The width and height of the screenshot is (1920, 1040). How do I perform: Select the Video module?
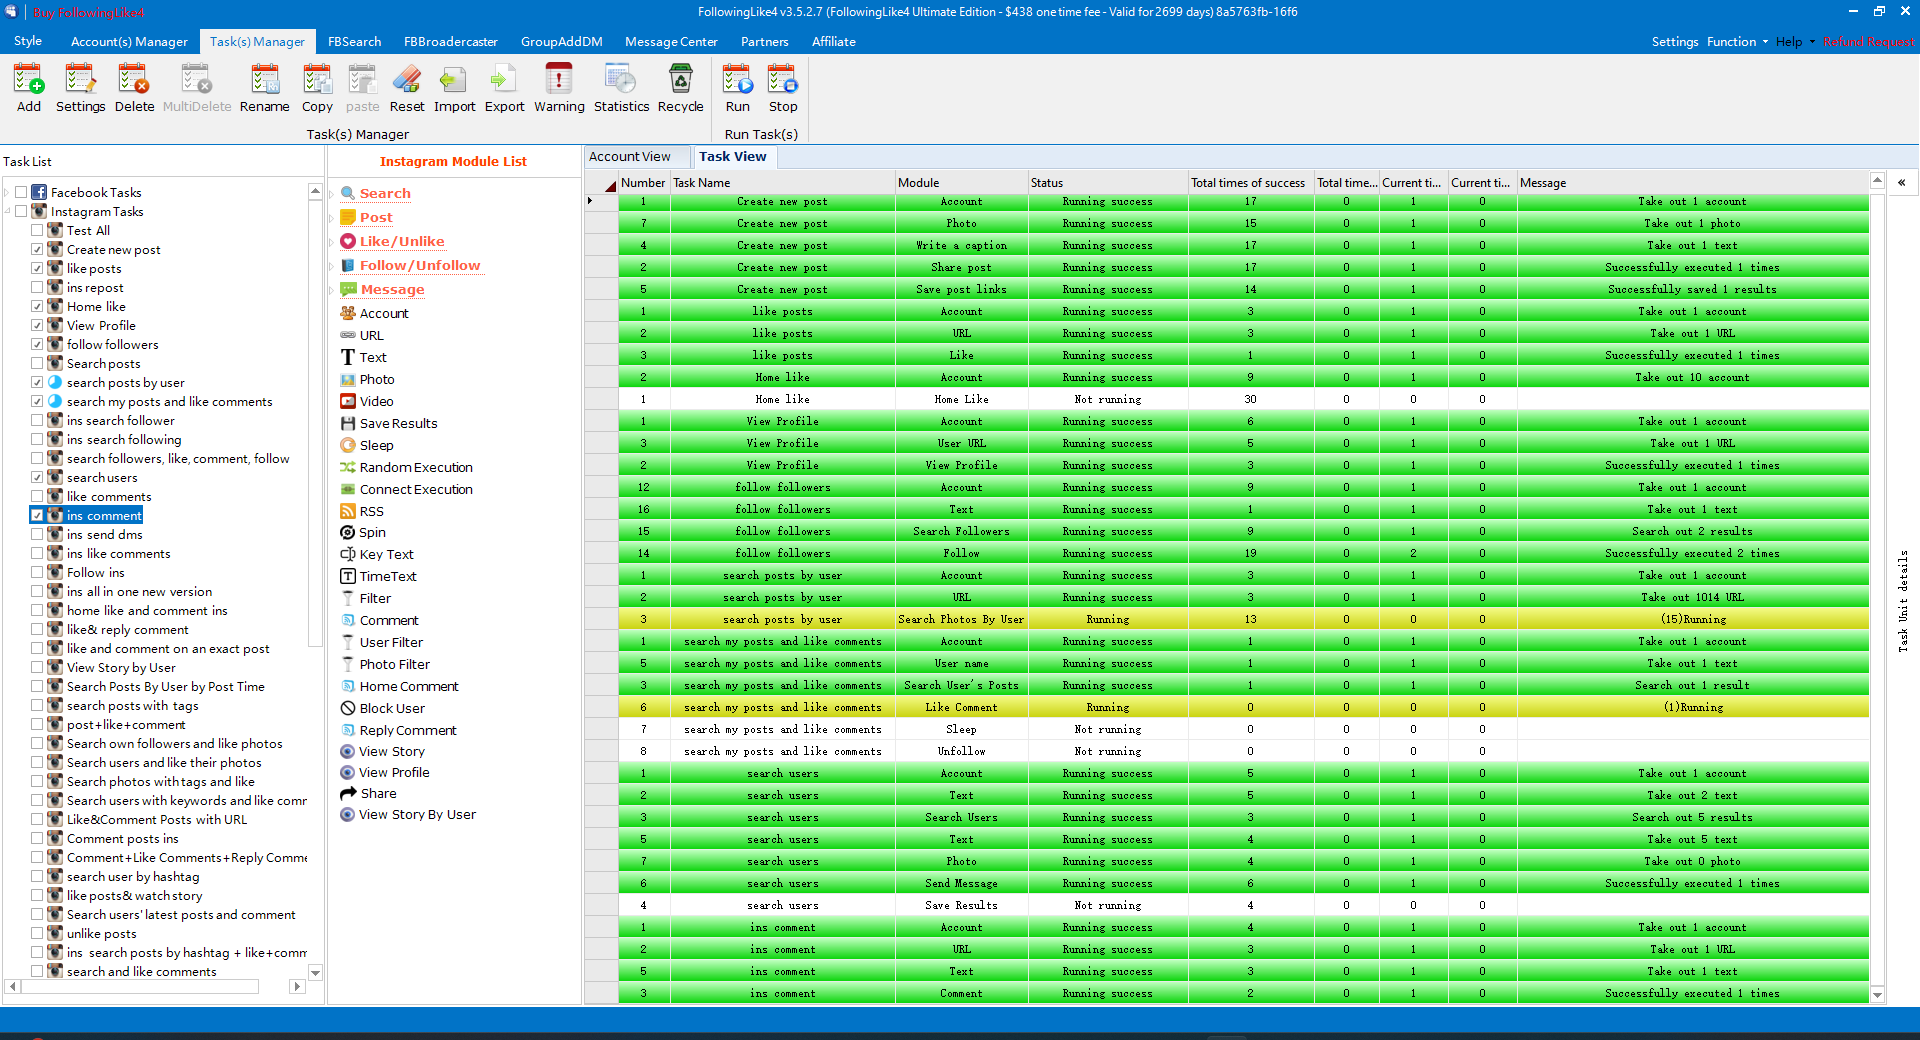(x=377, y=401)
